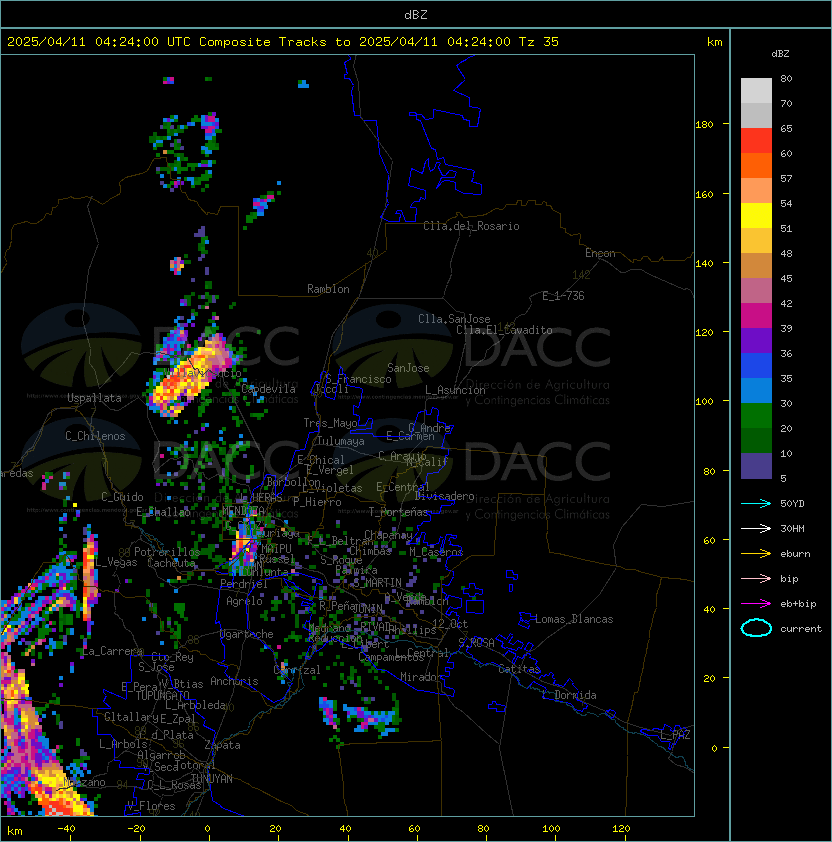Click the 'dBZ' title in top bar
The image size is (832, 842).
[416, 15]
